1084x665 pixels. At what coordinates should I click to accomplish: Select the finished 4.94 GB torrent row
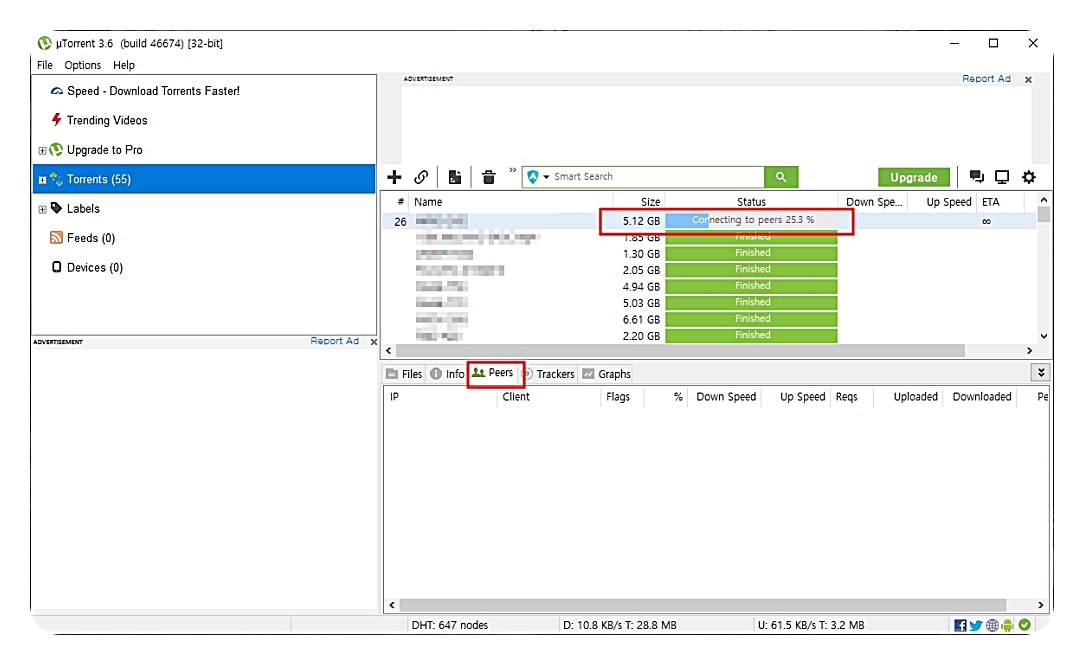[x=709, y=286]
